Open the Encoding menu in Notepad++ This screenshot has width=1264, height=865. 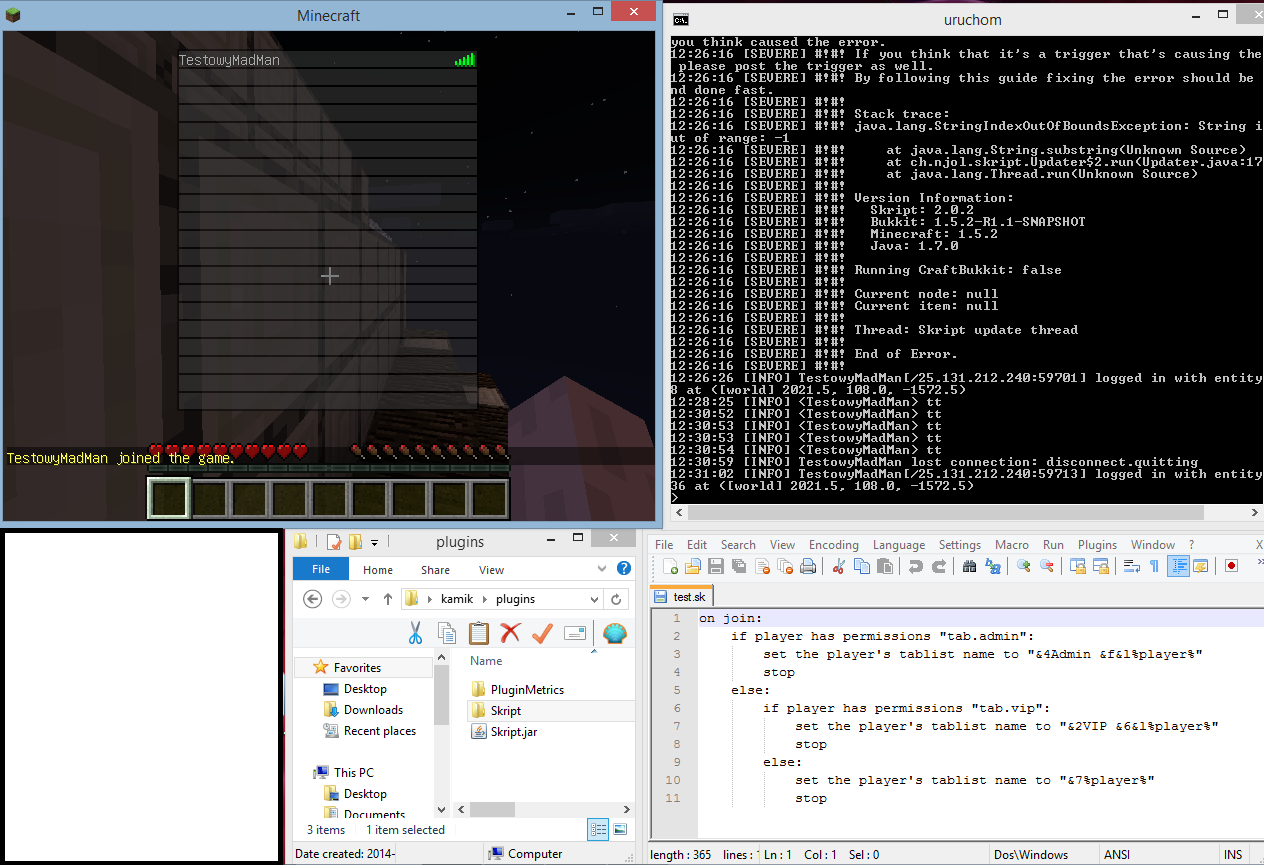pyautogui.click(x=834, y=545)
